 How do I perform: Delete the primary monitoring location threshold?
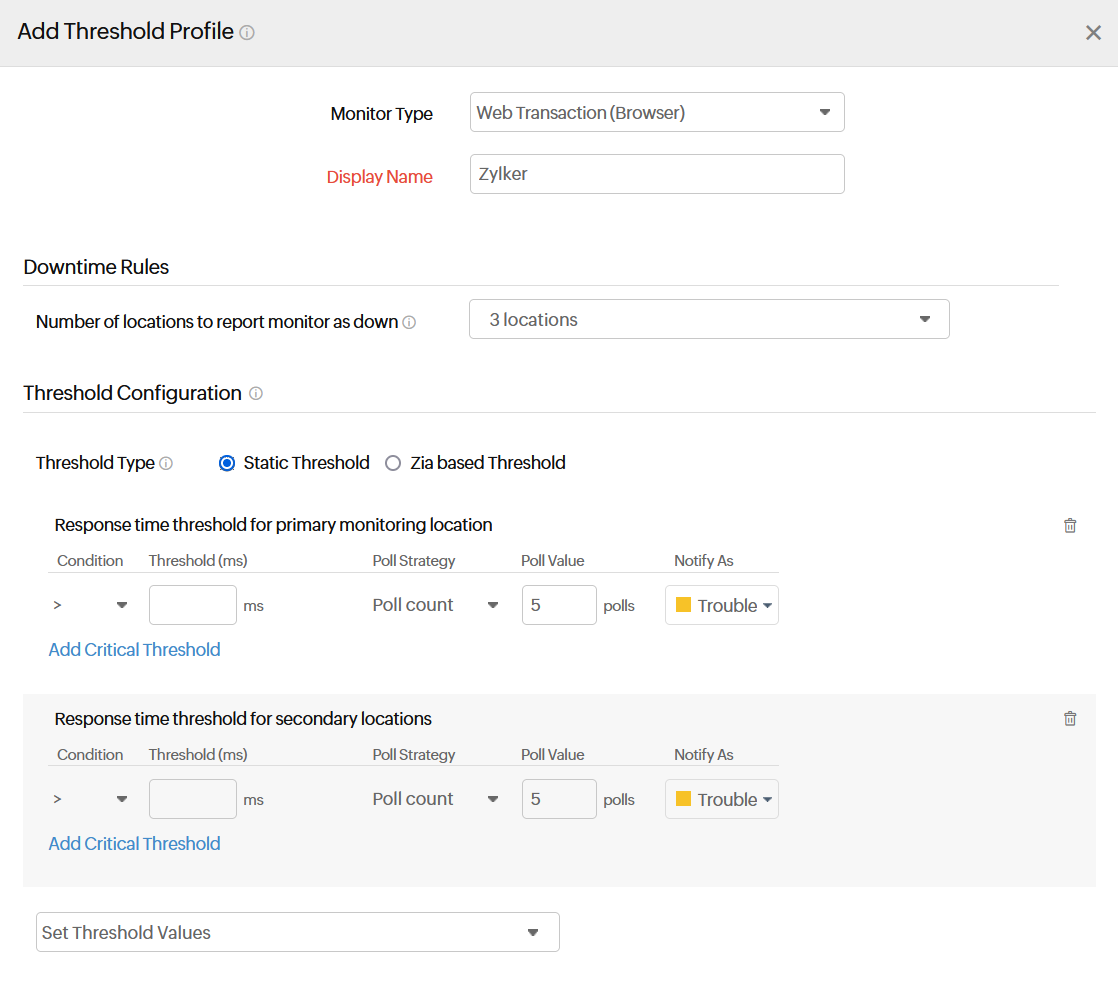click(x=1070, y=525)
